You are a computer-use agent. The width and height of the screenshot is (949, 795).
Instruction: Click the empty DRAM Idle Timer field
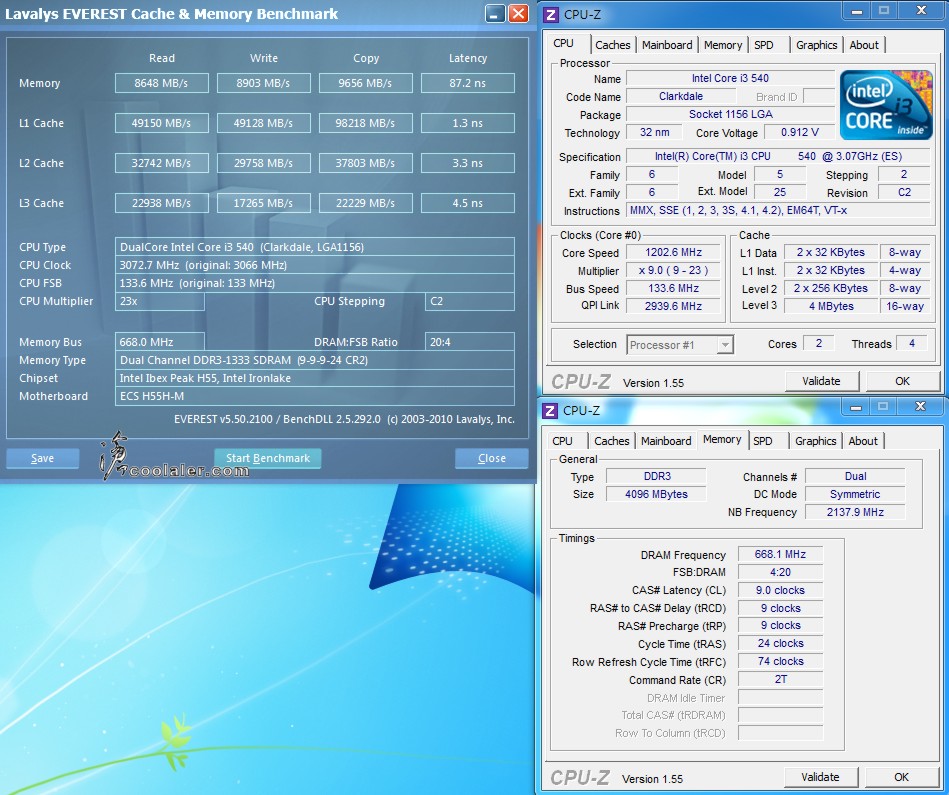[780, 698]
